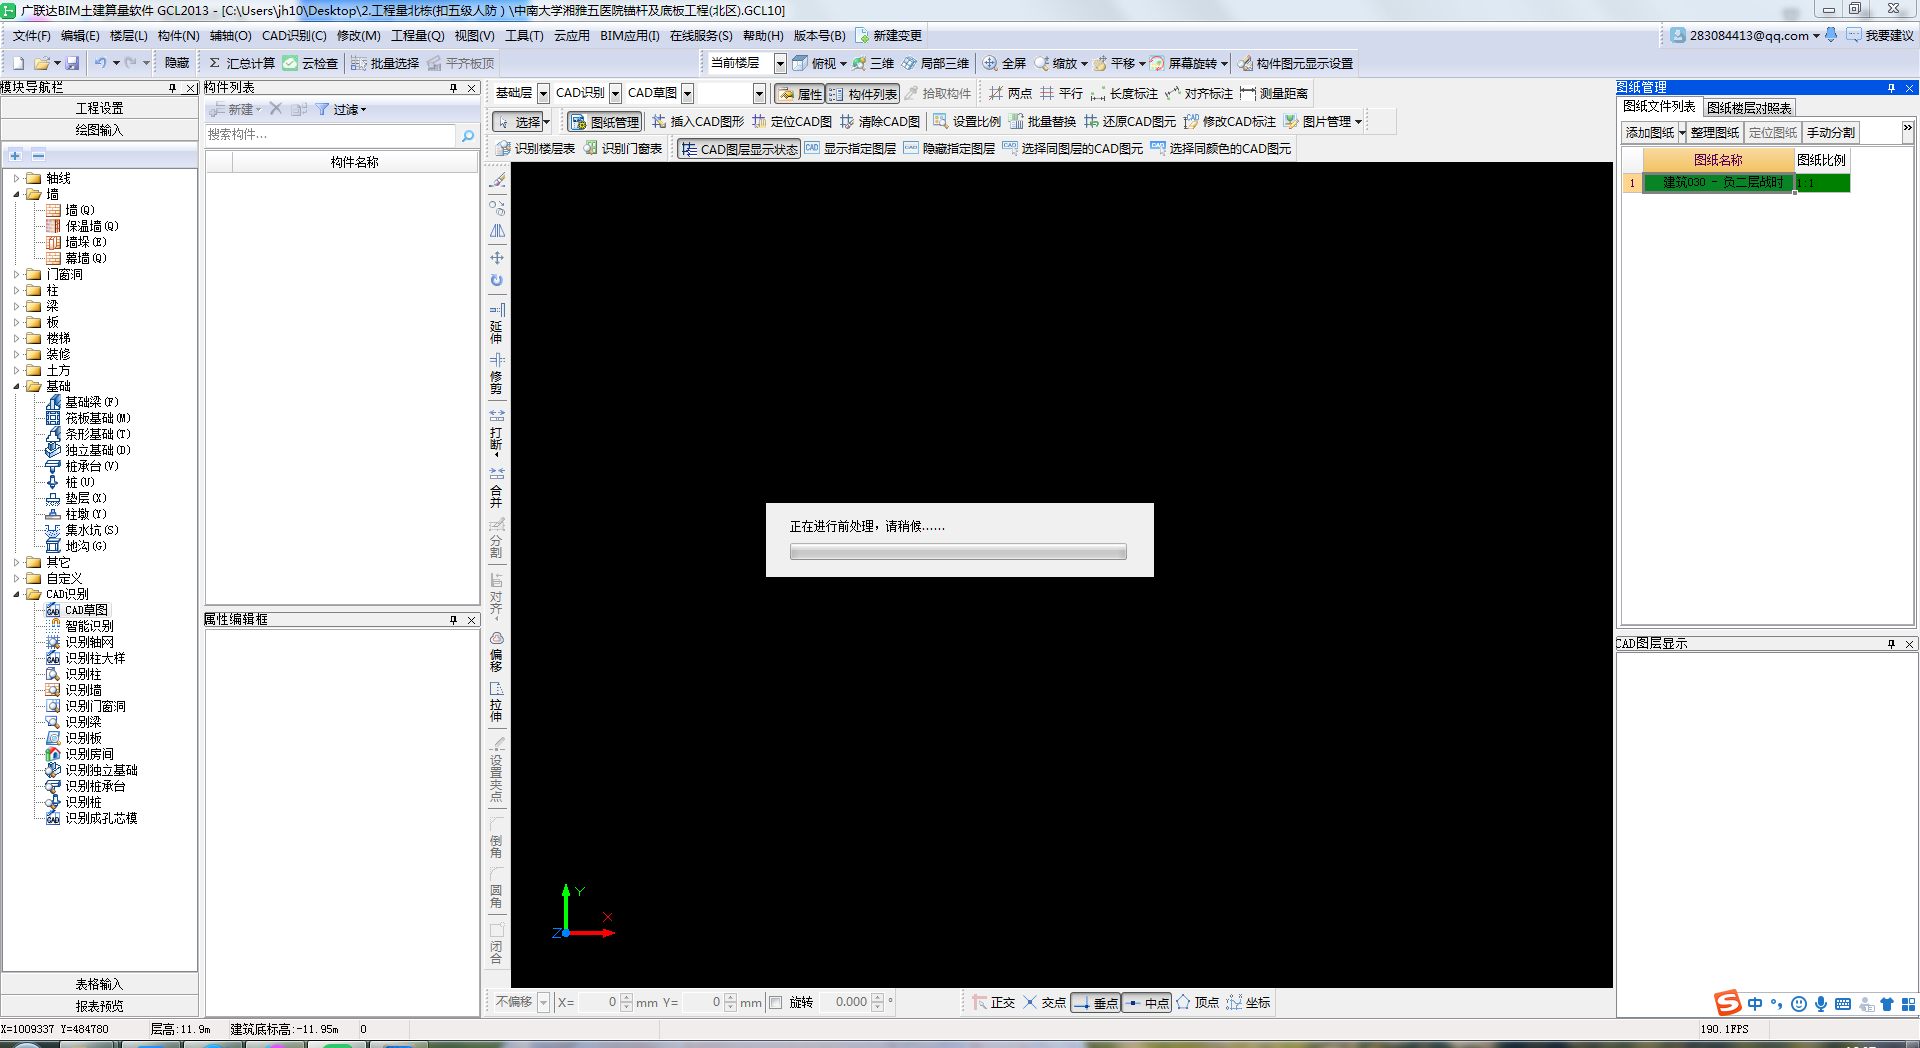Click 识别楼层表 recognize floor table
Viewport: 1920px width, 1048px height.
pos(536,148)
